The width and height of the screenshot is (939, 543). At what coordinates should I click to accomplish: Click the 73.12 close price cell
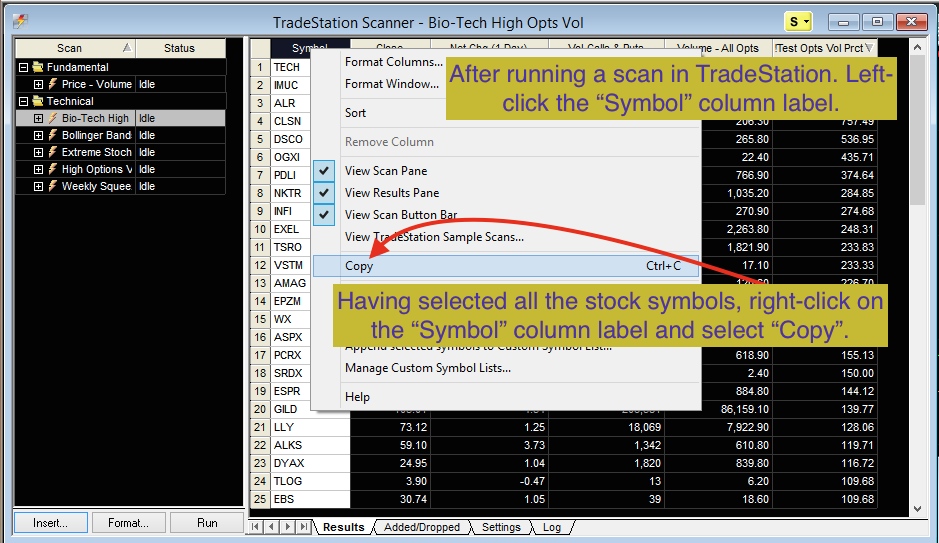(390, 427)
